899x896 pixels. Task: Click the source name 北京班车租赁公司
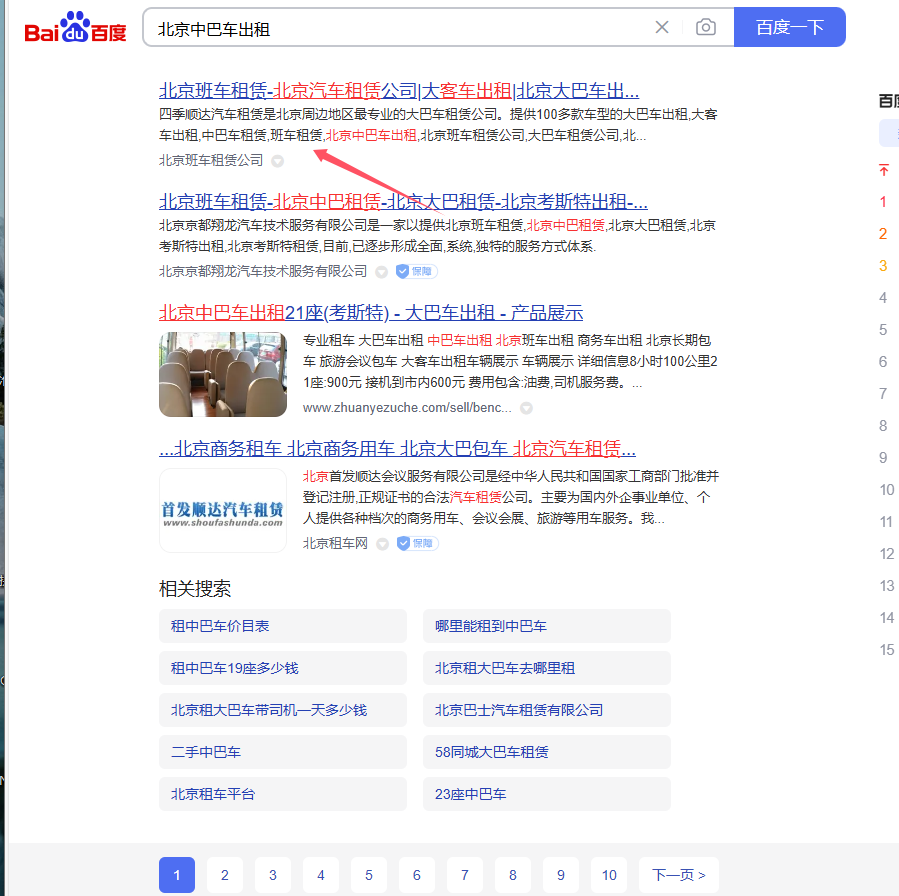point(211,161)
